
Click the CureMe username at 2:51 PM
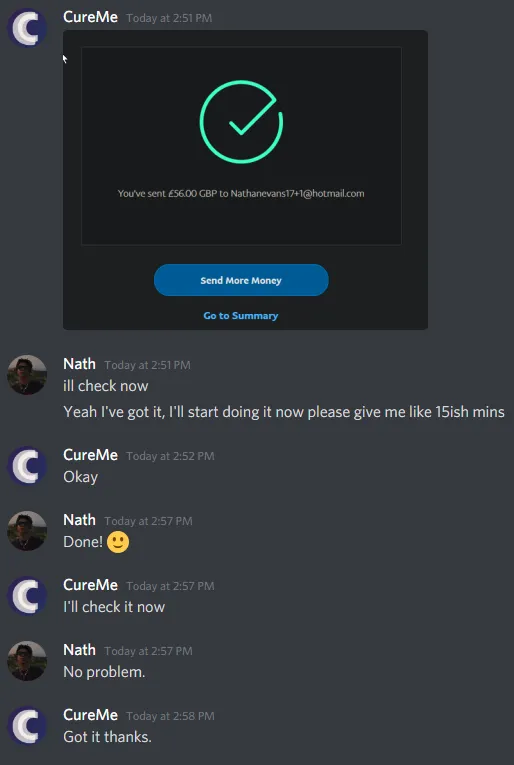click(90, 17)
